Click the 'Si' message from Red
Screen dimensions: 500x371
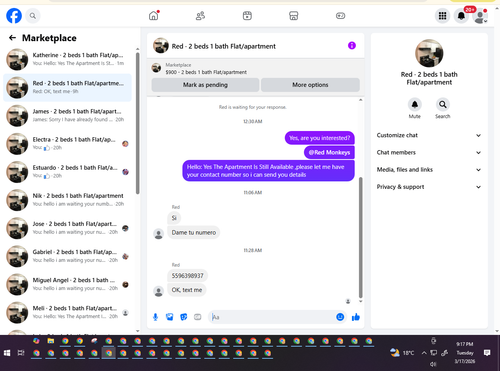174,218
